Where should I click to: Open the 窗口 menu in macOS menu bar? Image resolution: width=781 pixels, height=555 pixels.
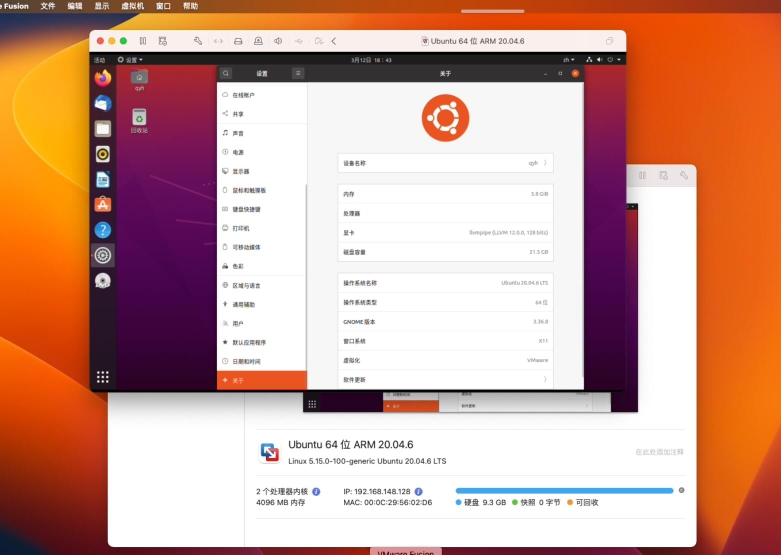tap(163, 6)
